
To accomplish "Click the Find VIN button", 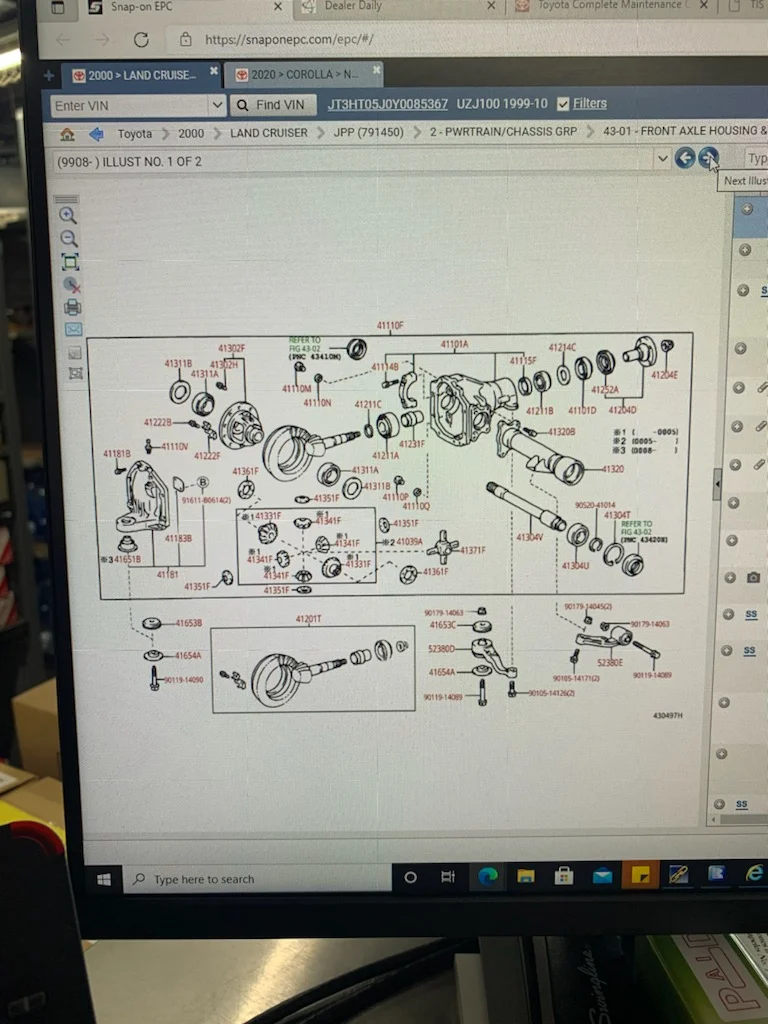I will point(273,104).
